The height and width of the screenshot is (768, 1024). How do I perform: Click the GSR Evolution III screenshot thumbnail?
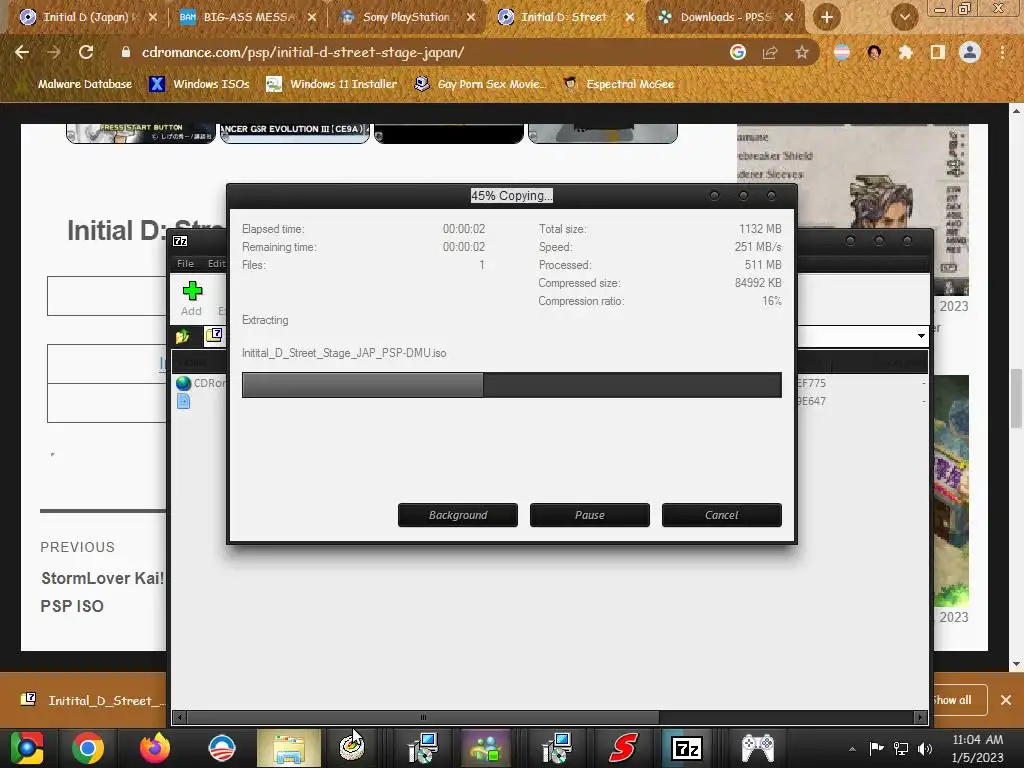click(x=295, y=133)
